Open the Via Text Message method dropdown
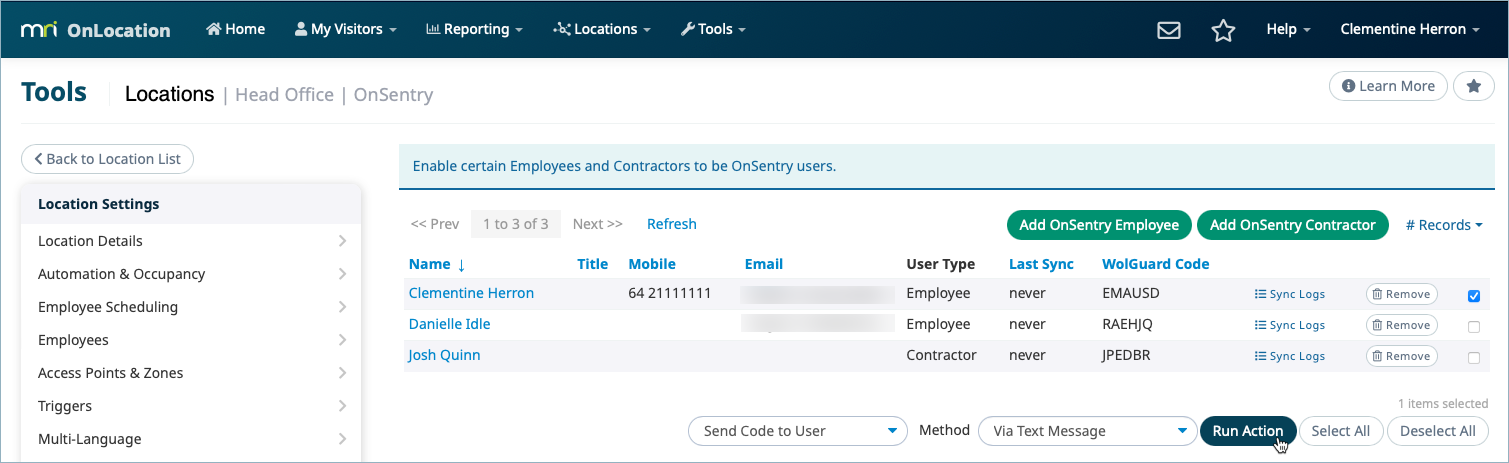Image resolution: width=1509 pixels, height=463 pixels. tap(1087, 431)
